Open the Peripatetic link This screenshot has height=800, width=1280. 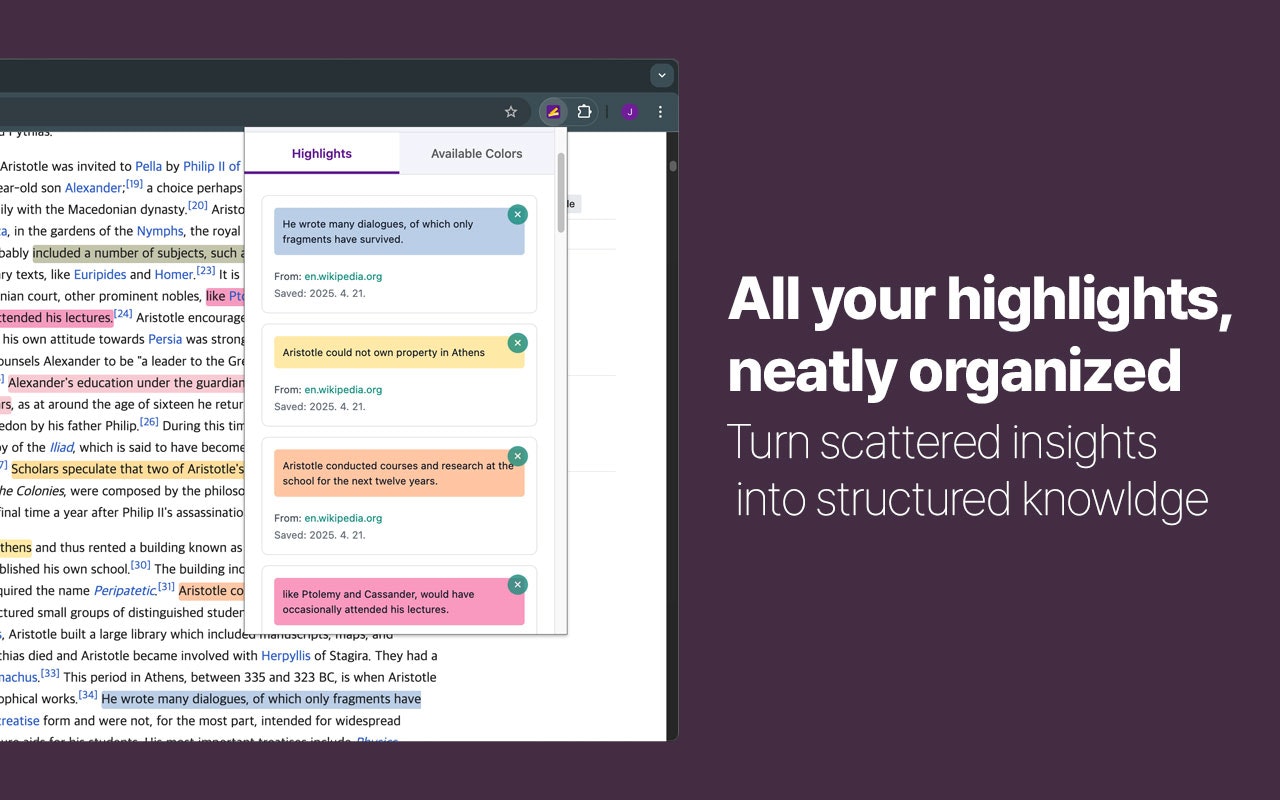click(x=124, y=591)
